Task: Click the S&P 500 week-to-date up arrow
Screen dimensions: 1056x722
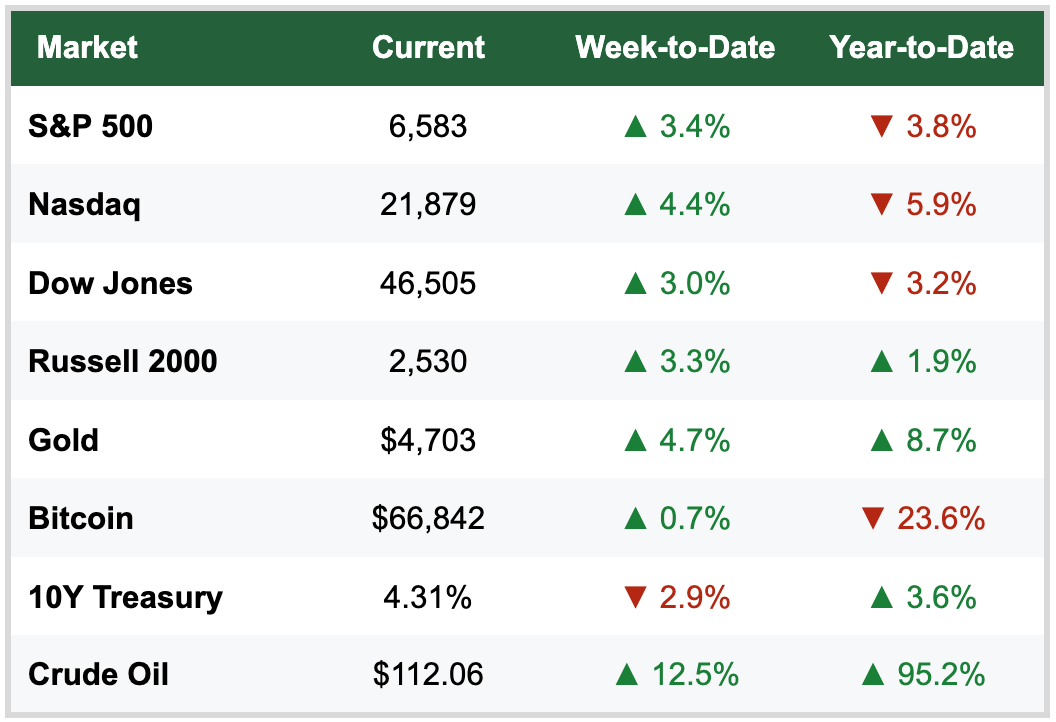Action: click(635, 127)
